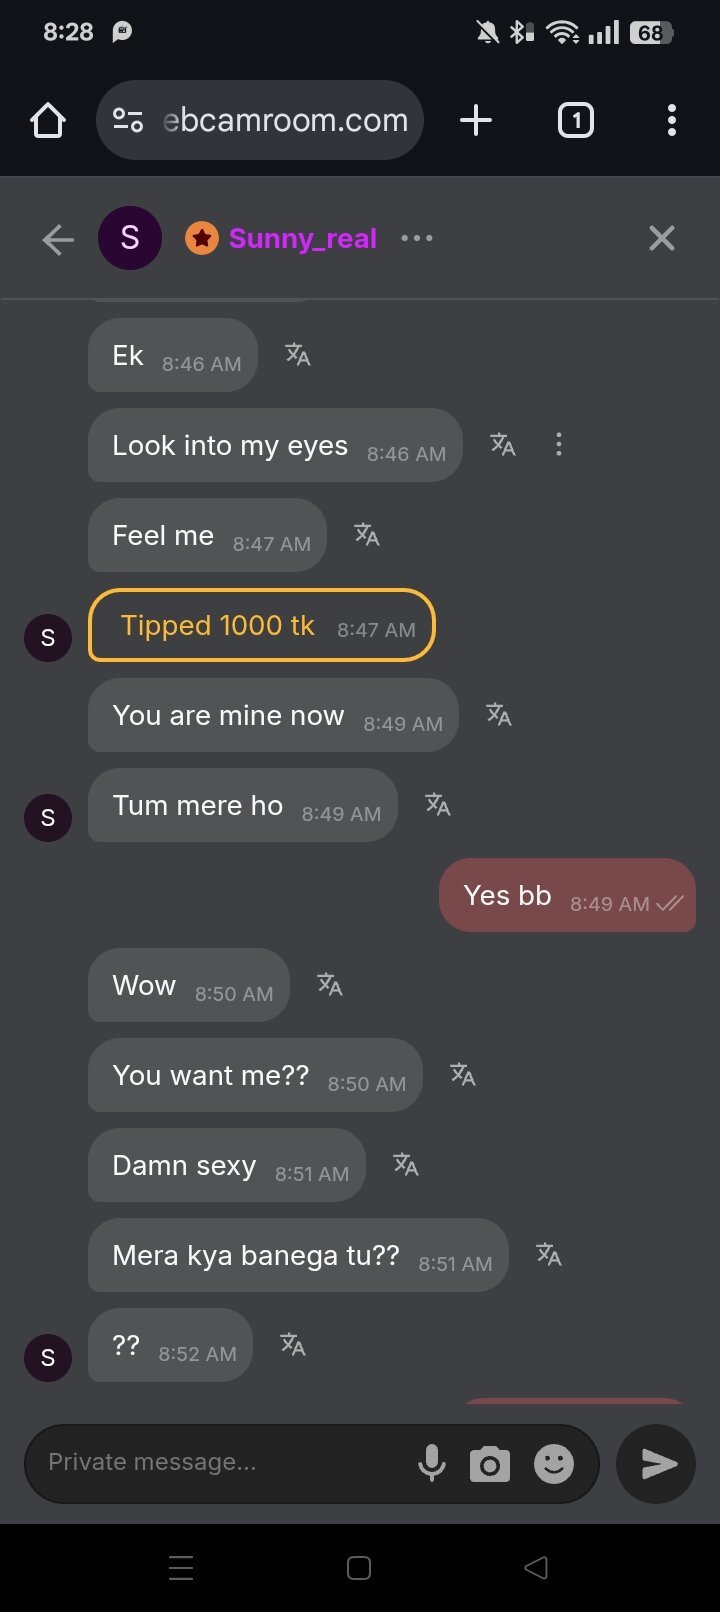The image size is (720, 1612).
Task: Translate the "Tum mere ho" message
Action: point(438,805)
